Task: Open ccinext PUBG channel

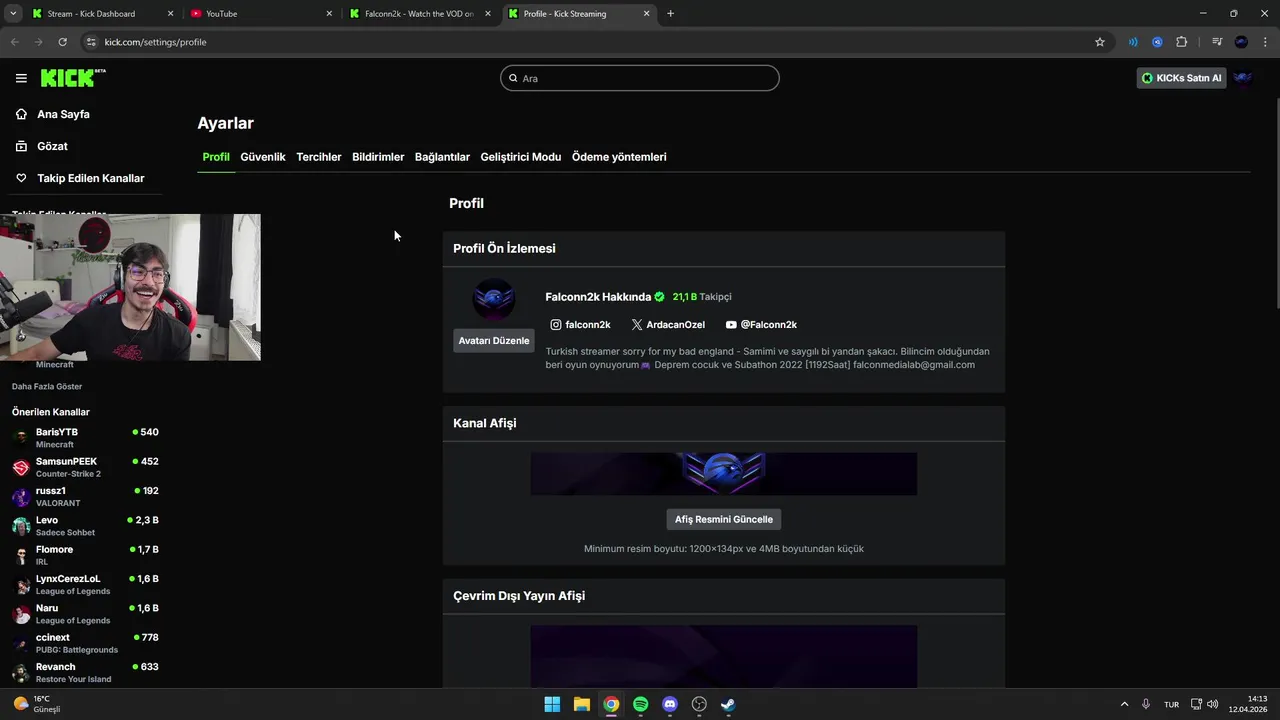Action: (x=85, y=643)
